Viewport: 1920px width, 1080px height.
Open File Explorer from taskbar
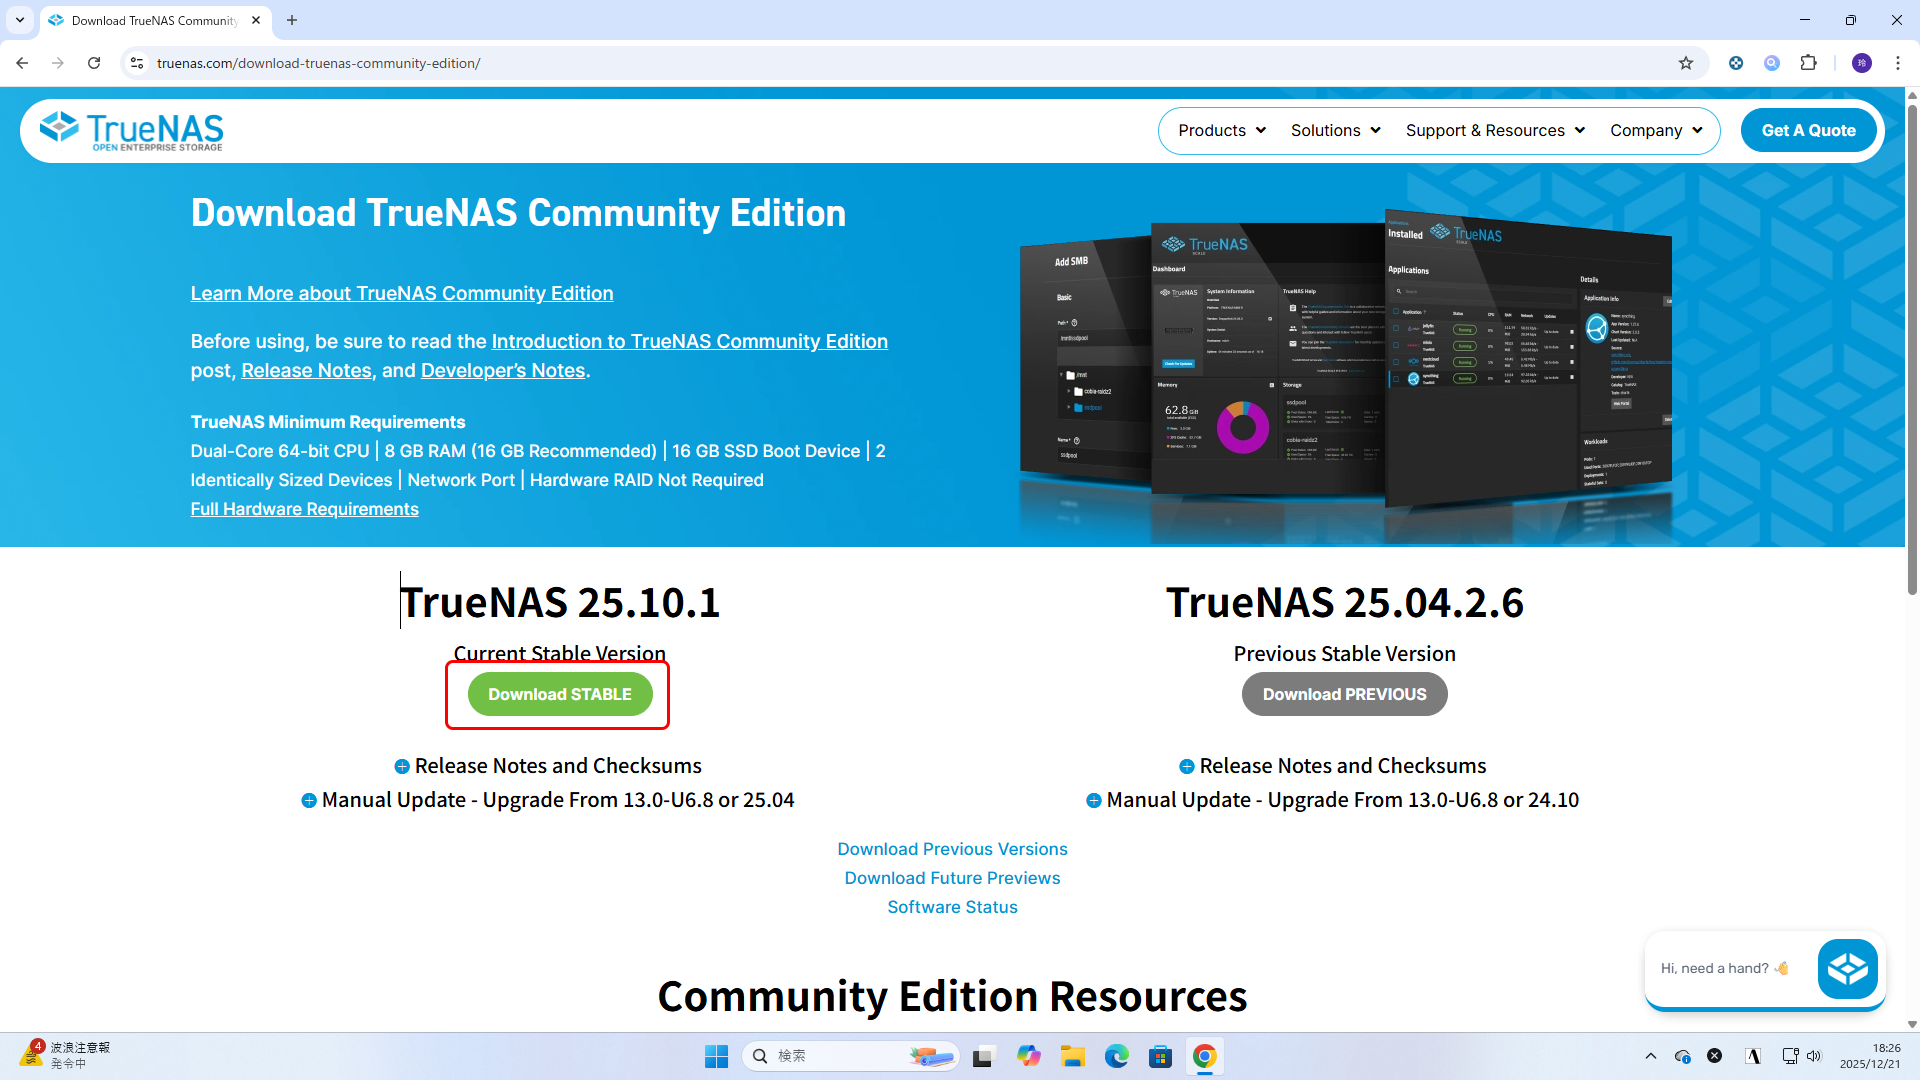click(1072, 1056)
